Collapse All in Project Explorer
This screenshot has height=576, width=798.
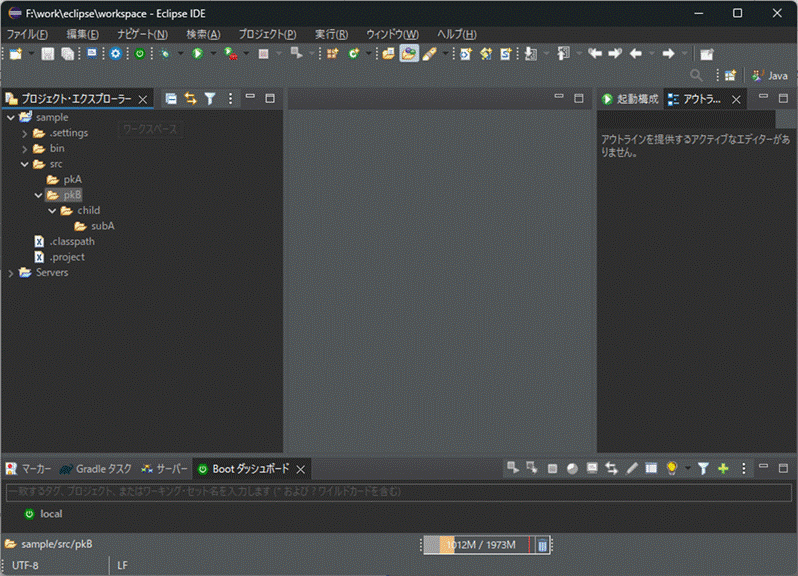pos(171,99)
